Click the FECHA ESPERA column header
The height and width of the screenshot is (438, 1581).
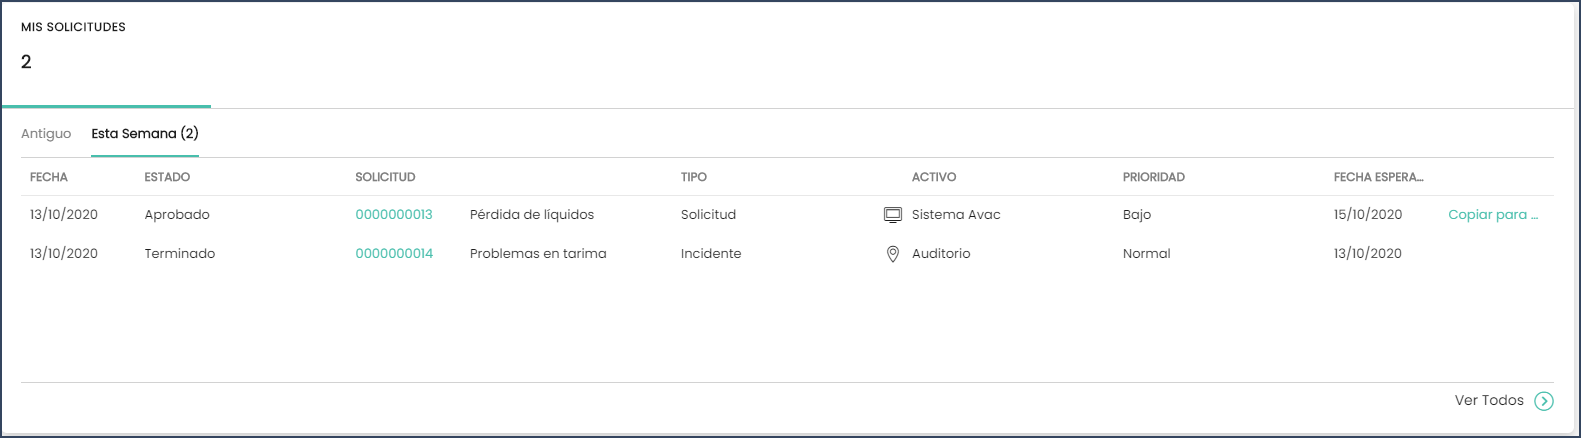[x=1378, y=177]
